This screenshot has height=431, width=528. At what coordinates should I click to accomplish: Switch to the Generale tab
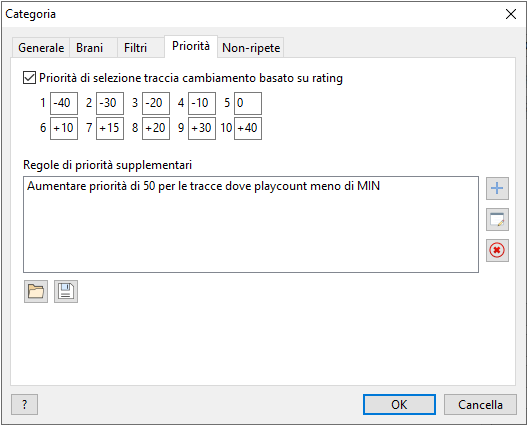(x=41, y=48)
